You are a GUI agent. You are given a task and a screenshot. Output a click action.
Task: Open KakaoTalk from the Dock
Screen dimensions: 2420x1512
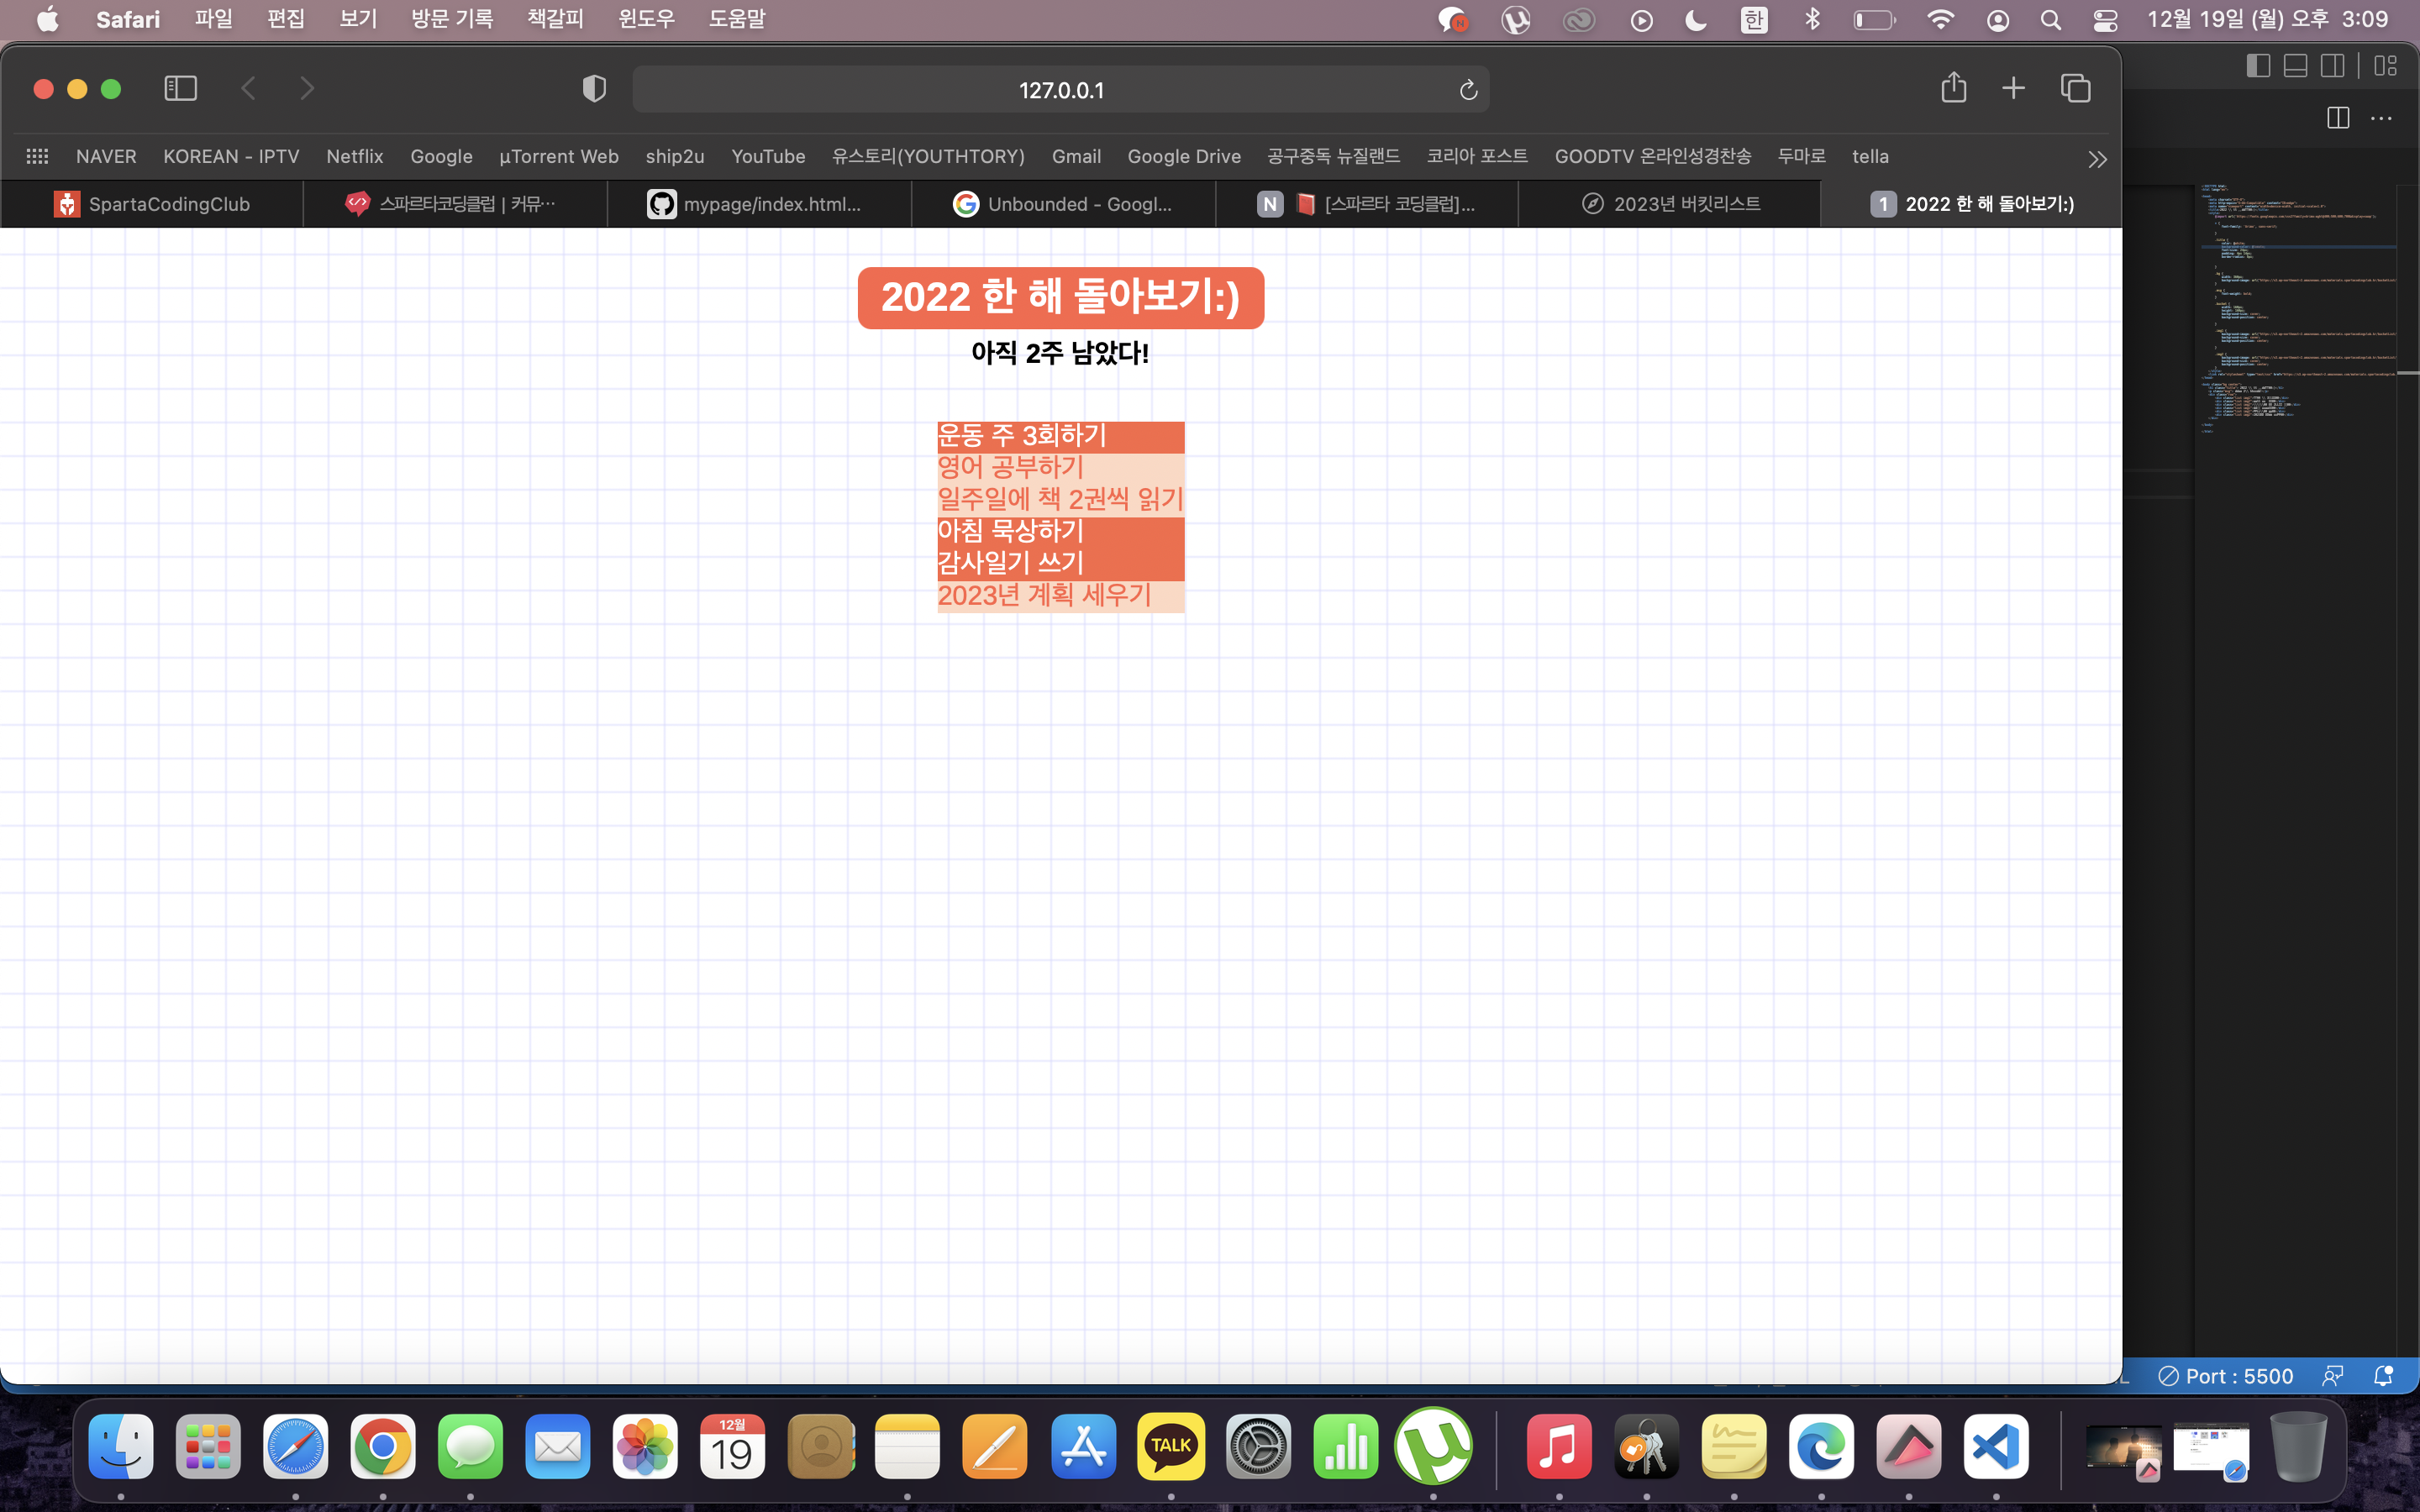pos(1171,1446)
